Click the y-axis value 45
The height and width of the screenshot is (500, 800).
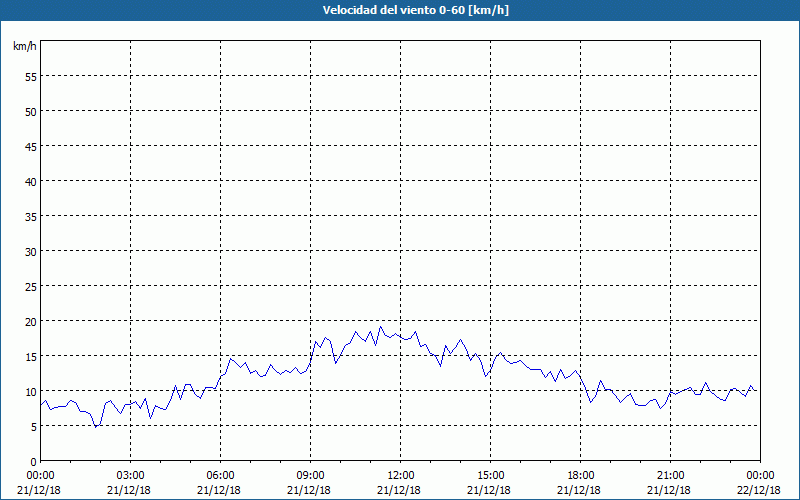point(31,146)
